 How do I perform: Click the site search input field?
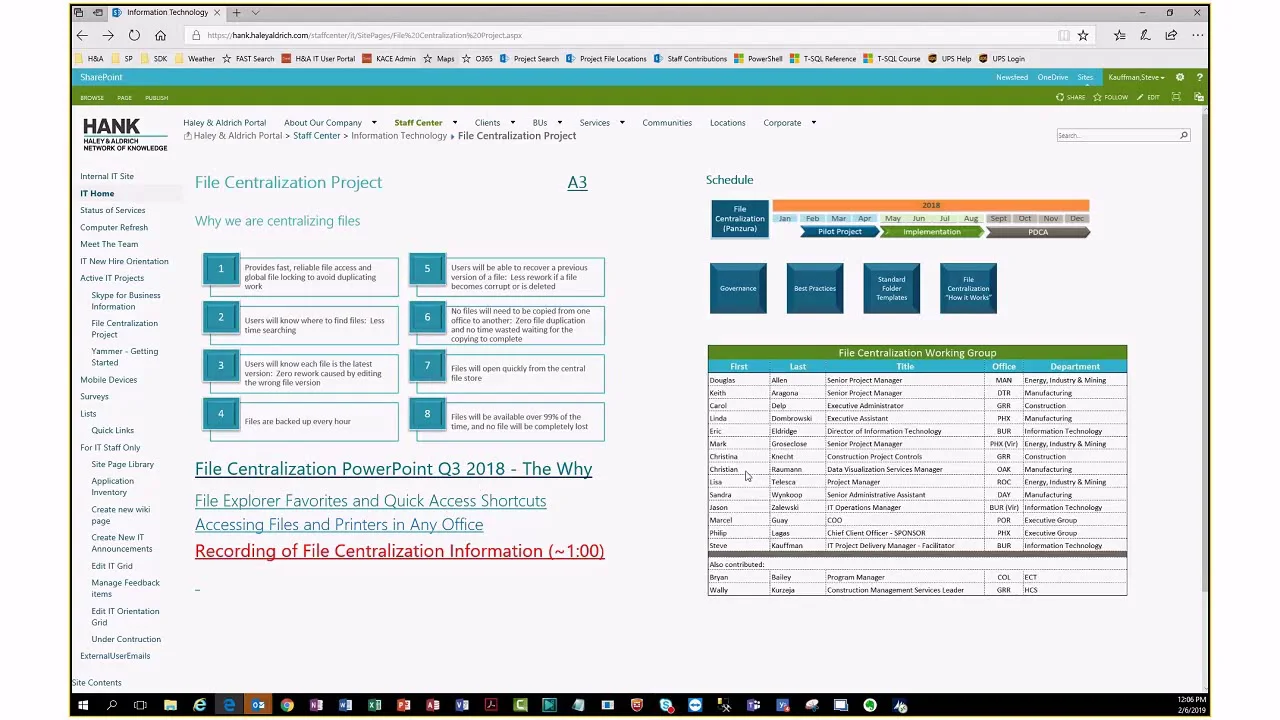coord(1117,135)
